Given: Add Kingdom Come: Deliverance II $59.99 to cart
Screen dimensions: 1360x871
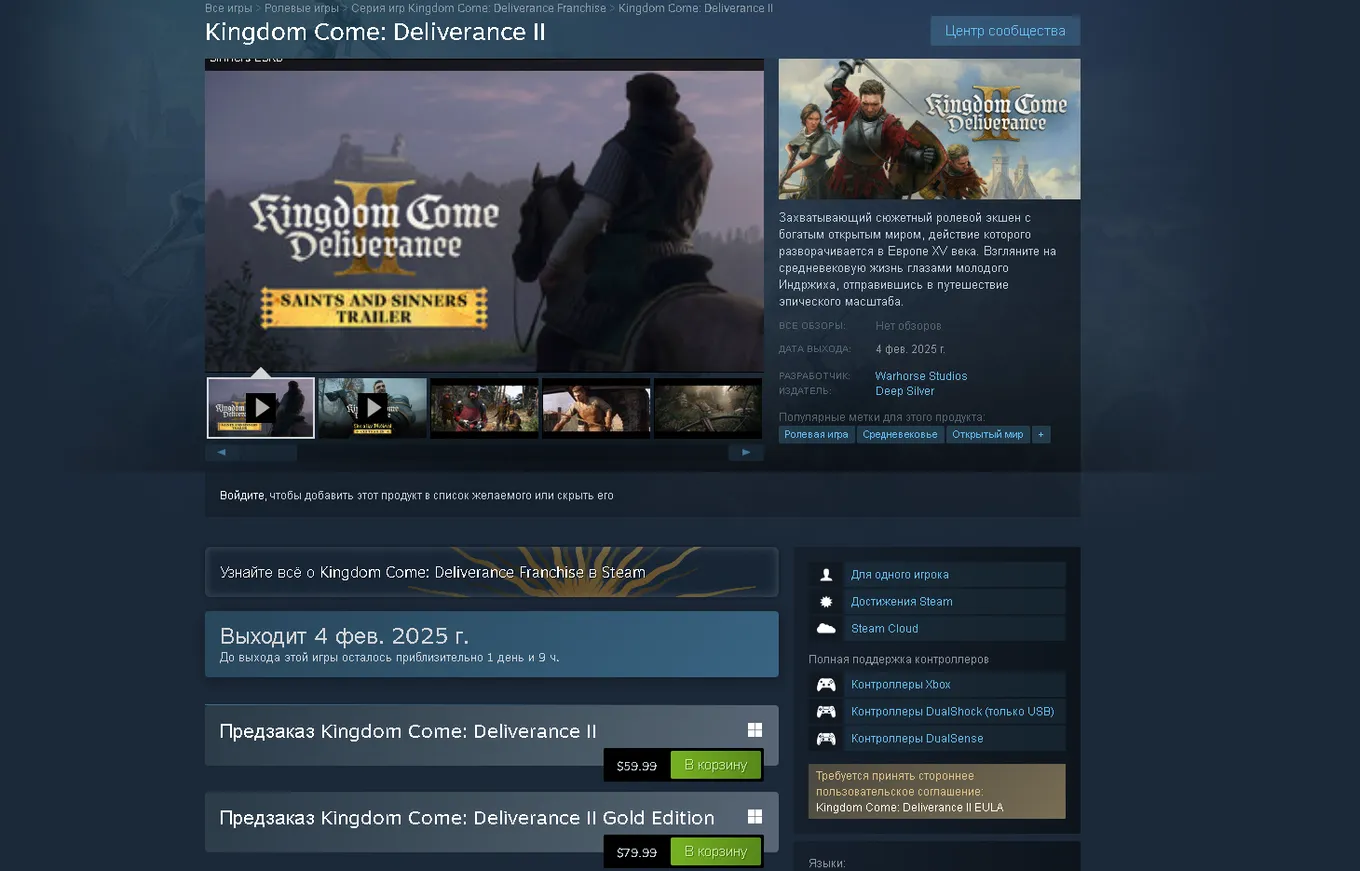Looking at the screenshot, I should click(716, 765).
